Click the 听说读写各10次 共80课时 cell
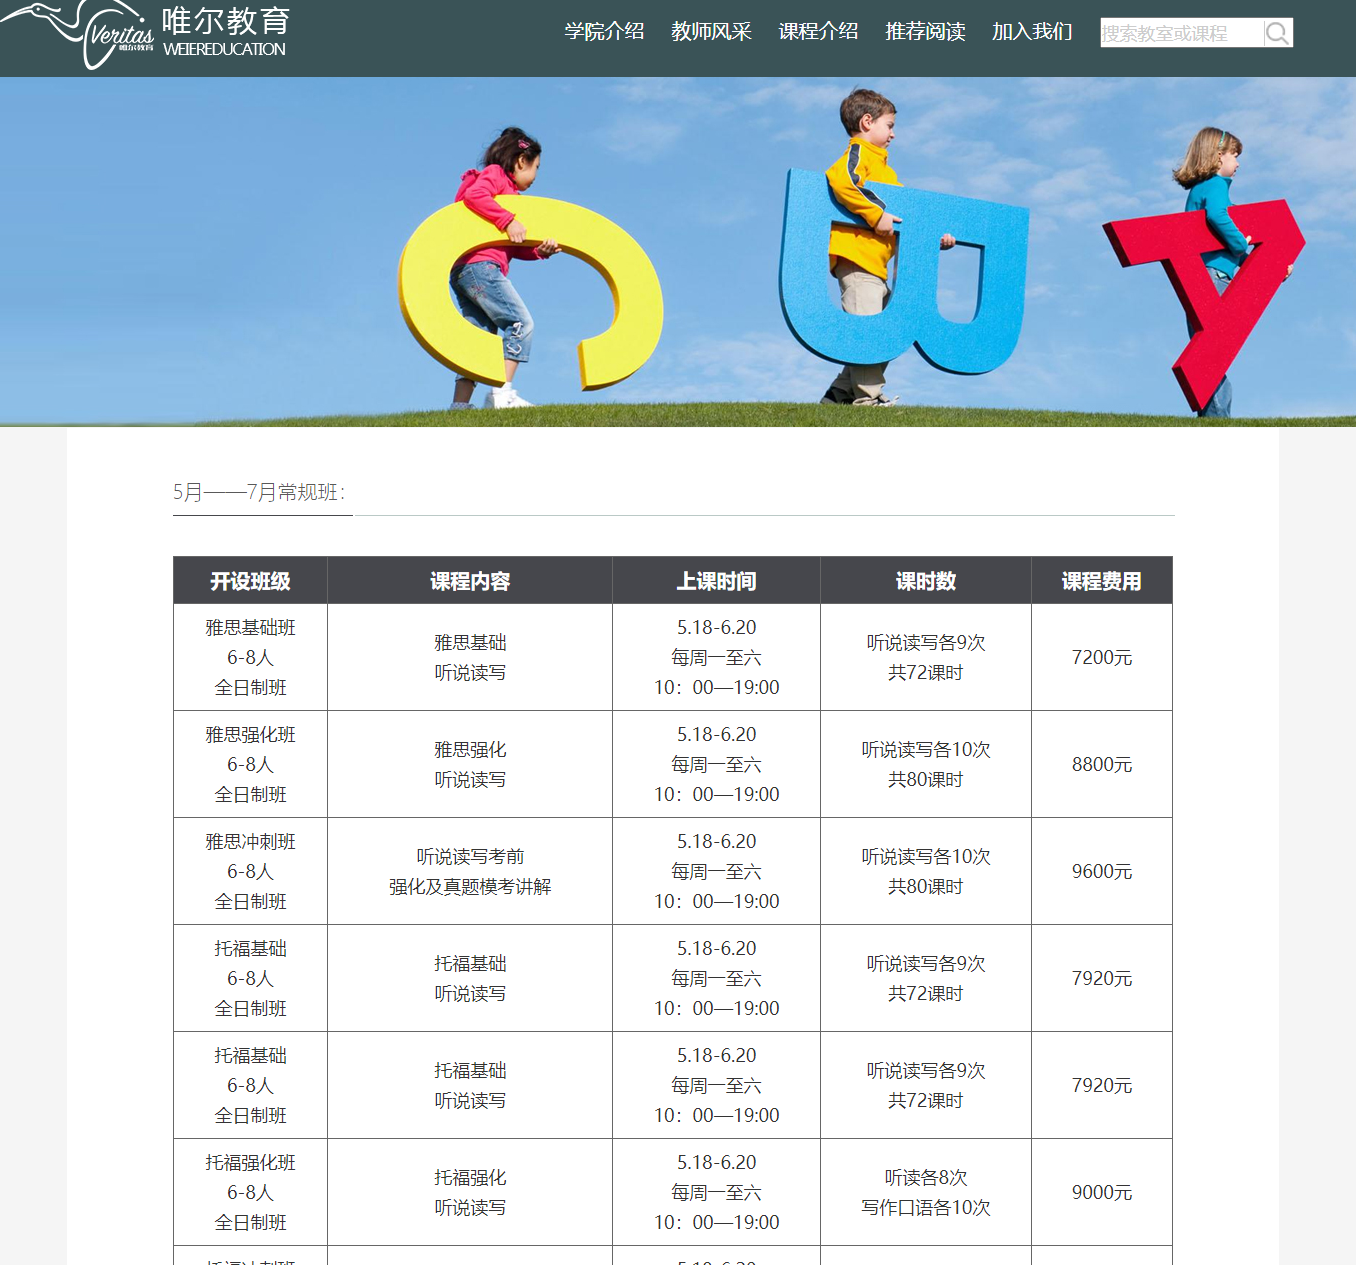1356x1265 pixels. point(925,764)
